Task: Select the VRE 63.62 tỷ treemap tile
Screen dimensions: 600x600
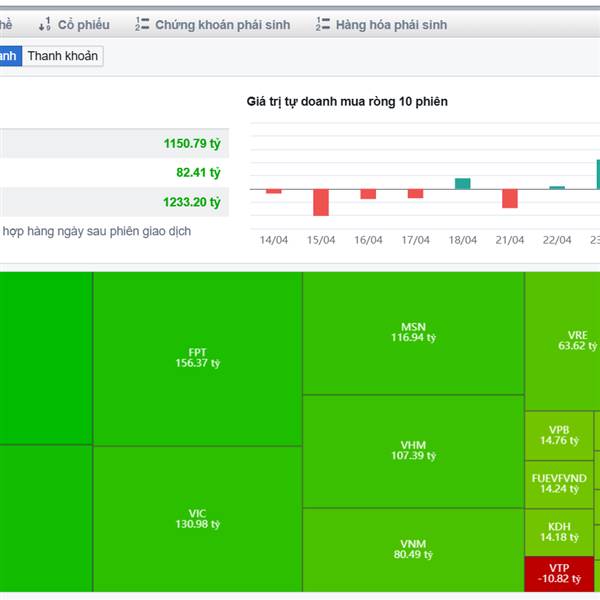Action: click(562, 341)
